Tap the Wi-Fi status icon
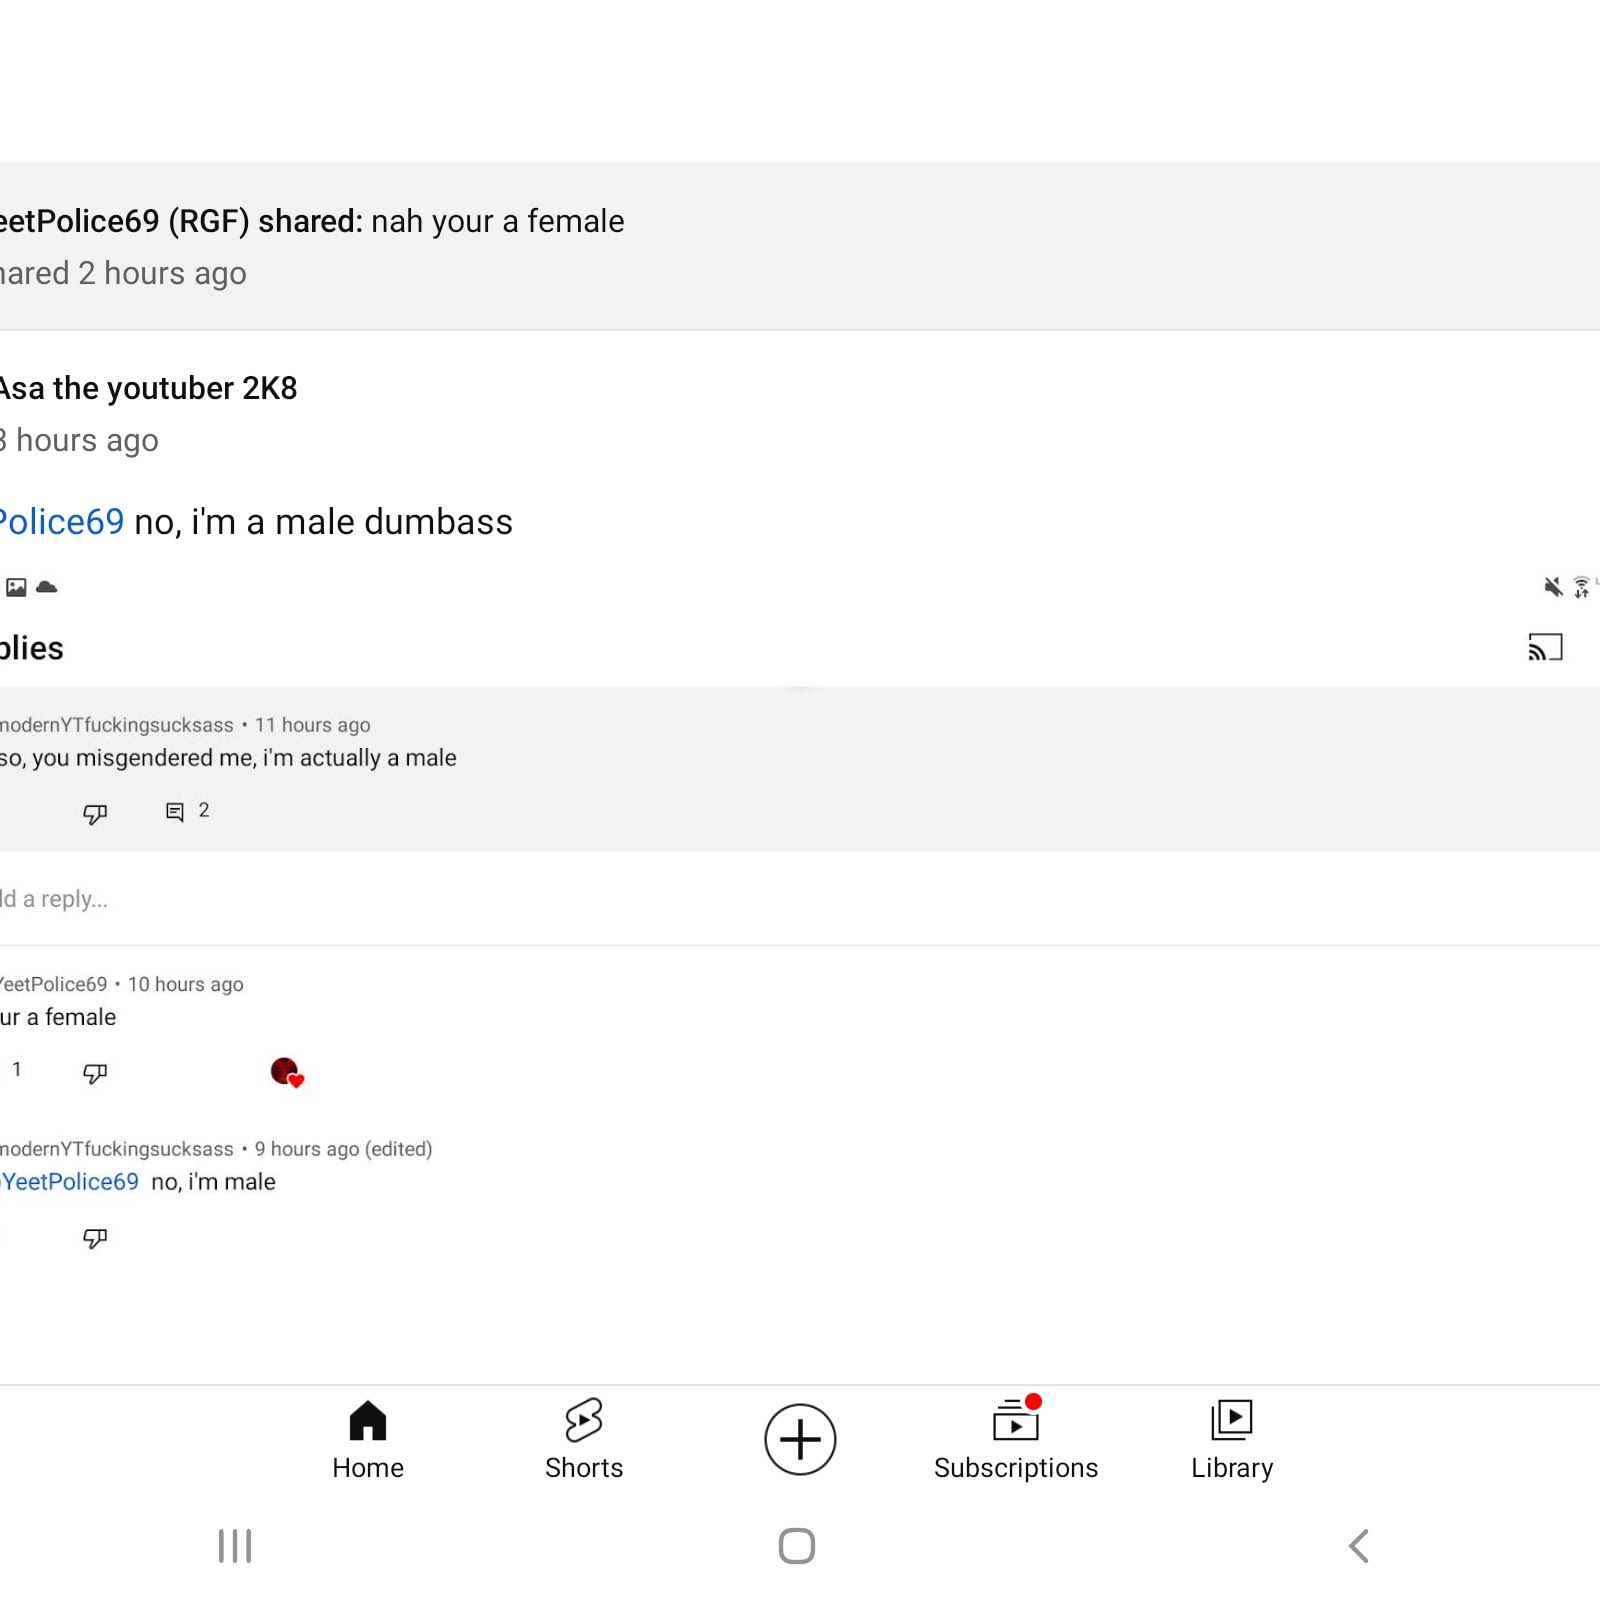The image size is (1600, 1600). pyautogui.click(x=1581, y=587)
